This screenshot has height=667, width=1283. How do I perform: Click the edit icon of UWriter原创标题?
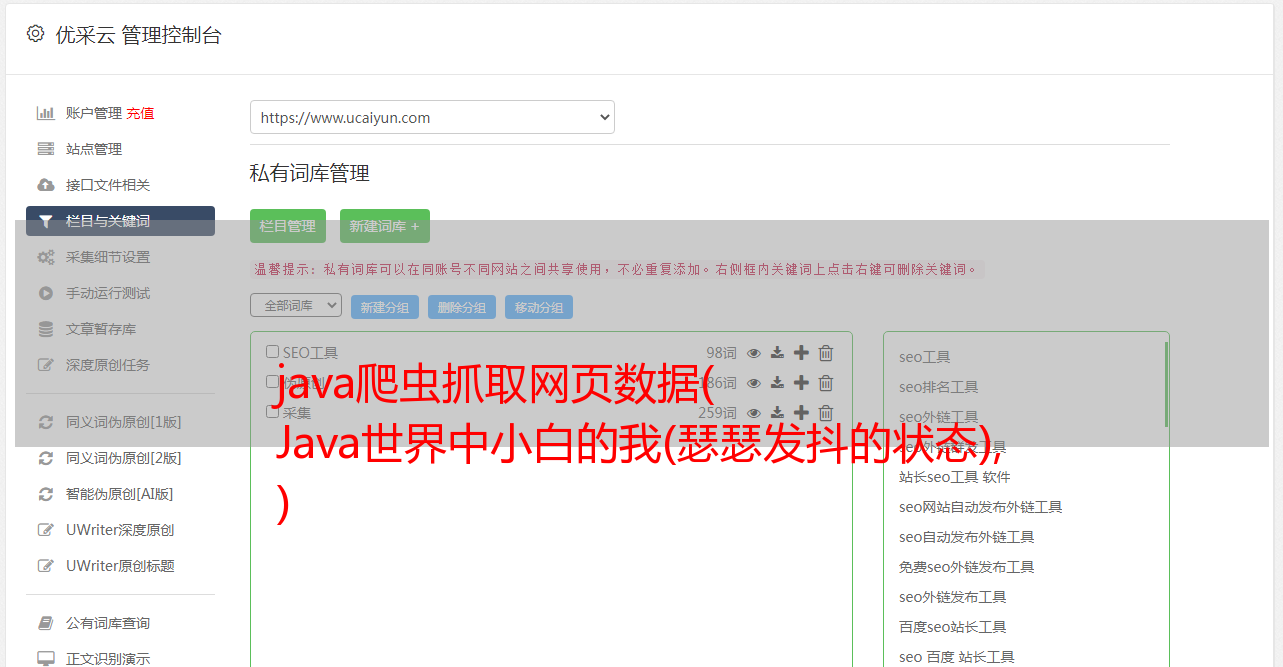point(46,566)
